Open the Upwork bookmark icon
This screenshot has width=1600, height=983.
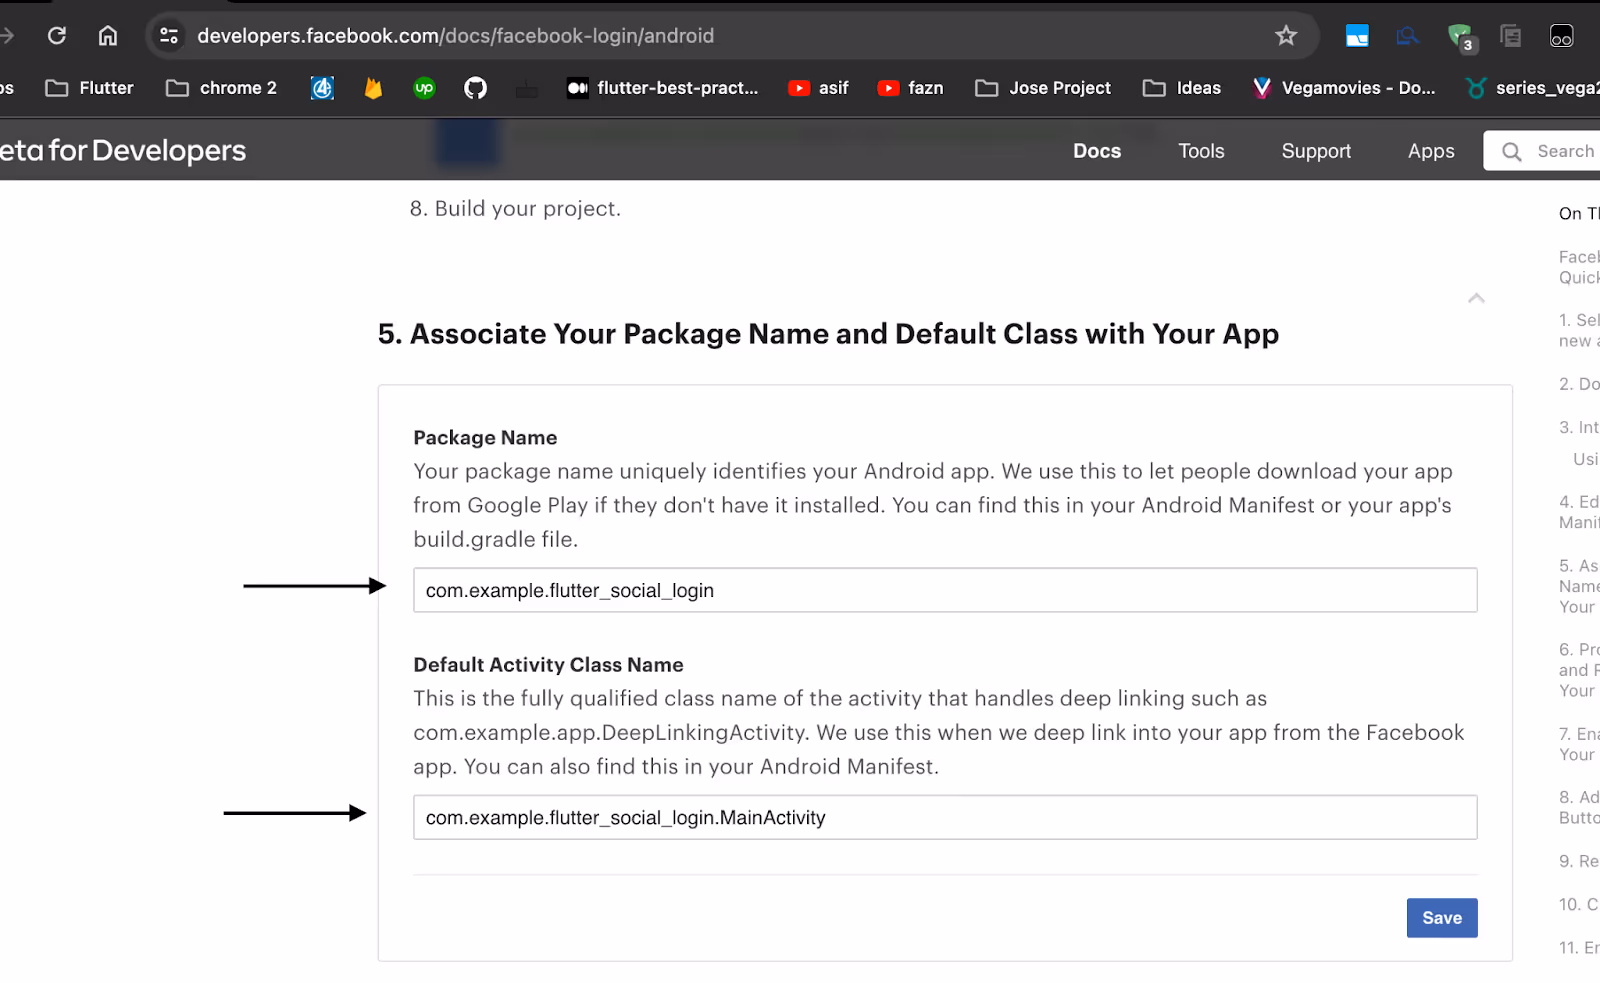coord(424,88)
